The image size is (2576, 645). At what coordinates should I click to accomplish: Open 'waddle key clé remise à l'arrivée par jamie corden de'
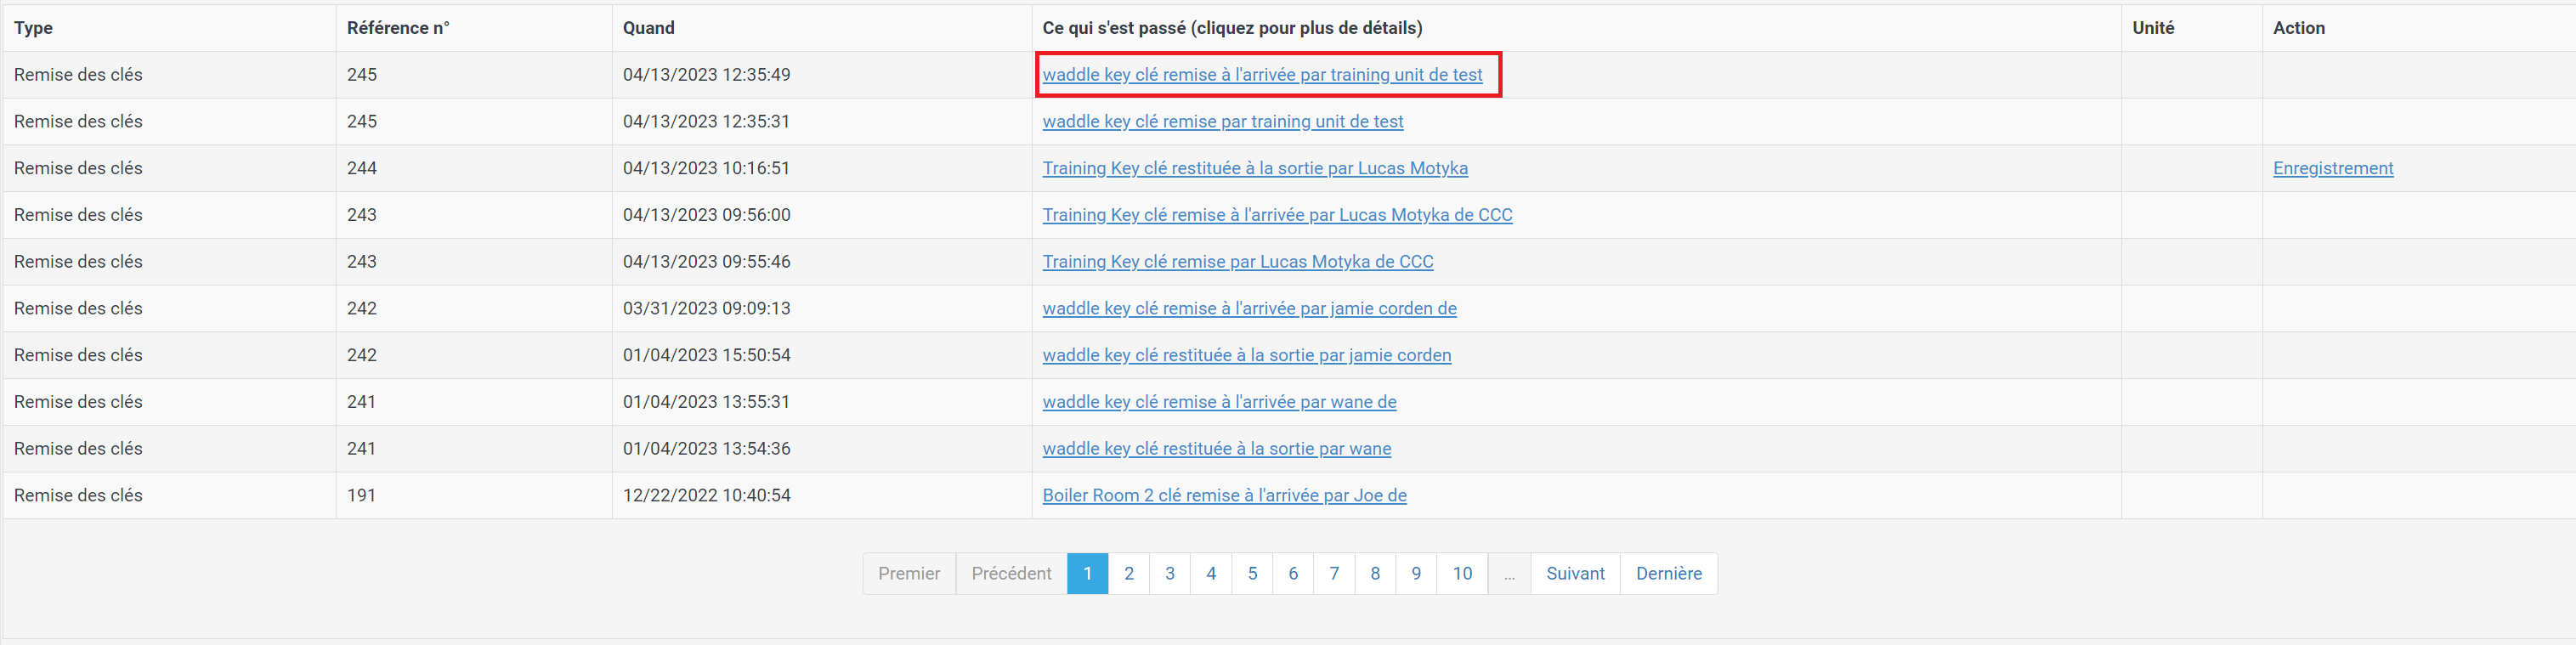(x=1249, y=308)
